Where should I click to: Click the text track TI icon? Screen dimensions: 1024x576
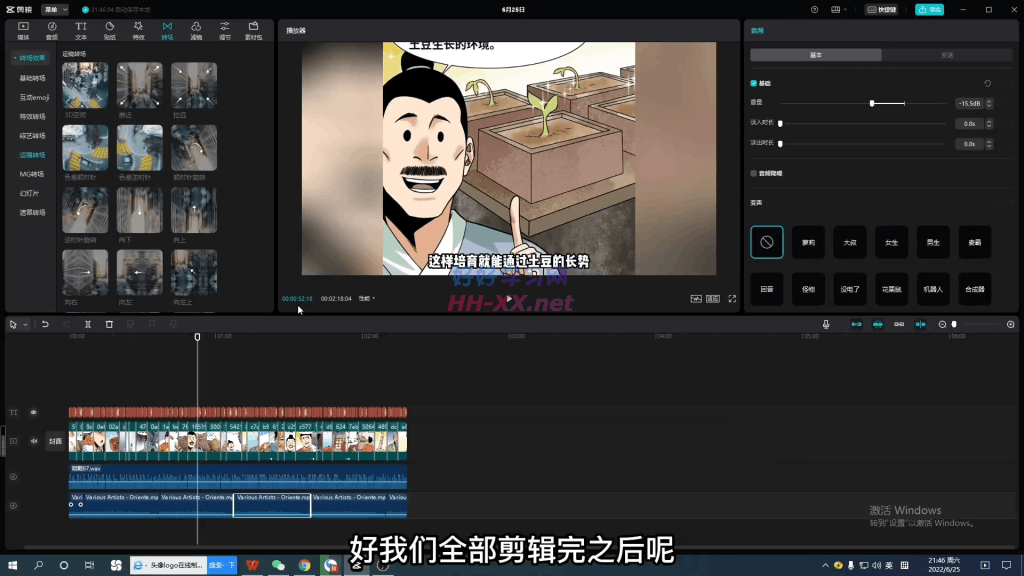13,413
